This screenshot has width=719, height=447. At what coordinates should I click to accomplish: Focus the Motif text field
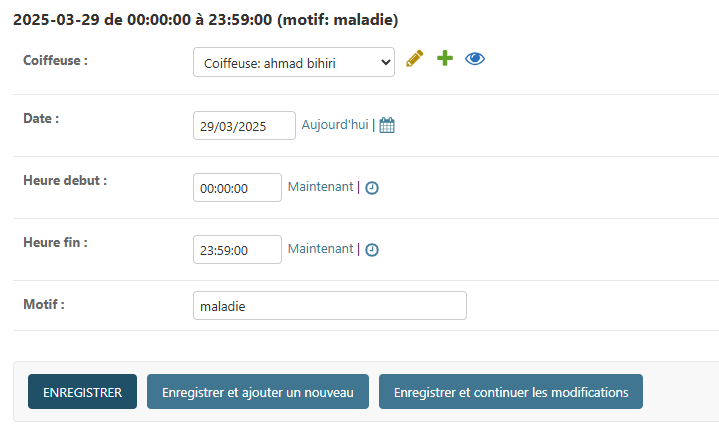329,306
